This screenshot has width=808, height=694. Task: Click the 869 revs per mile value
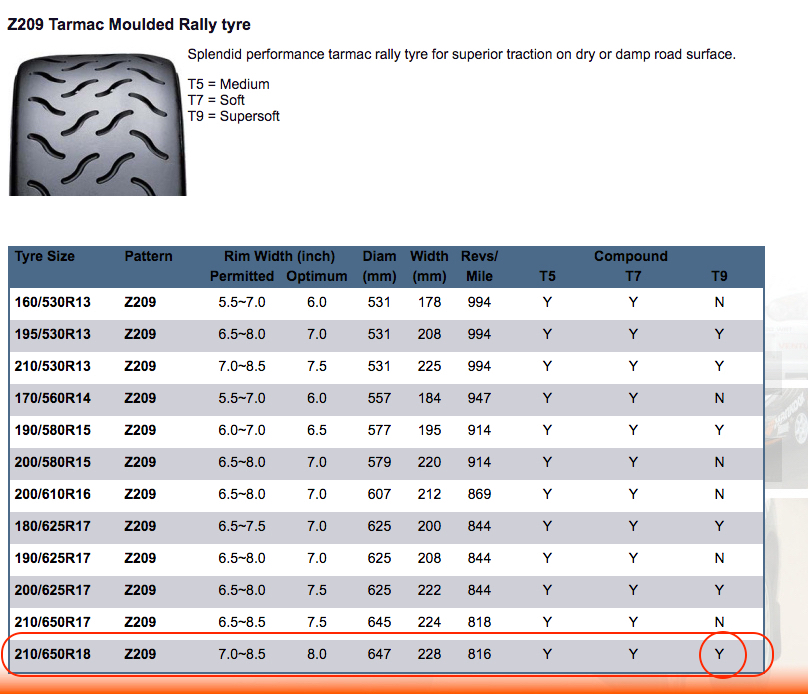coord(479,494)
